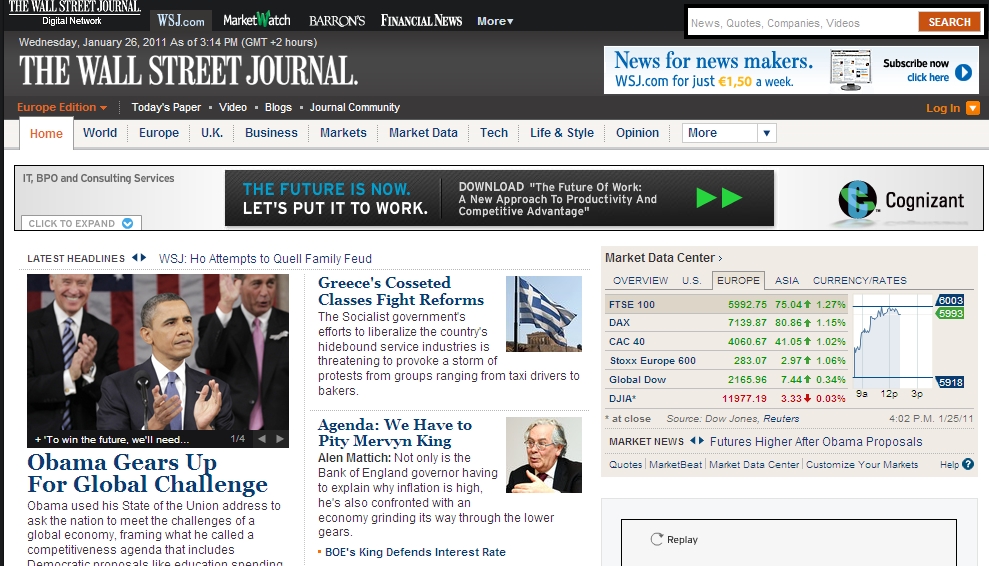
Task: Select the FTSE 100 index row
Action: click(x=727, y=304)
